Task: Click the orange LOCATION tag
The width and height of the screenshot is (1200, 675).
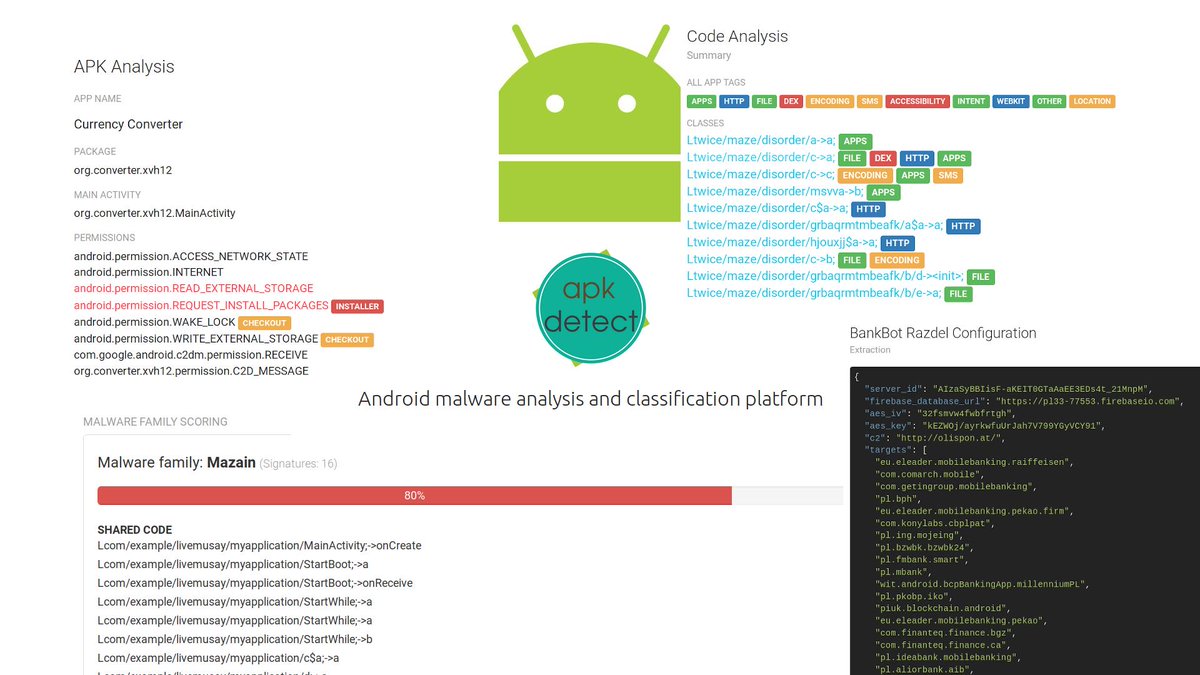Action: point(1092,101)
